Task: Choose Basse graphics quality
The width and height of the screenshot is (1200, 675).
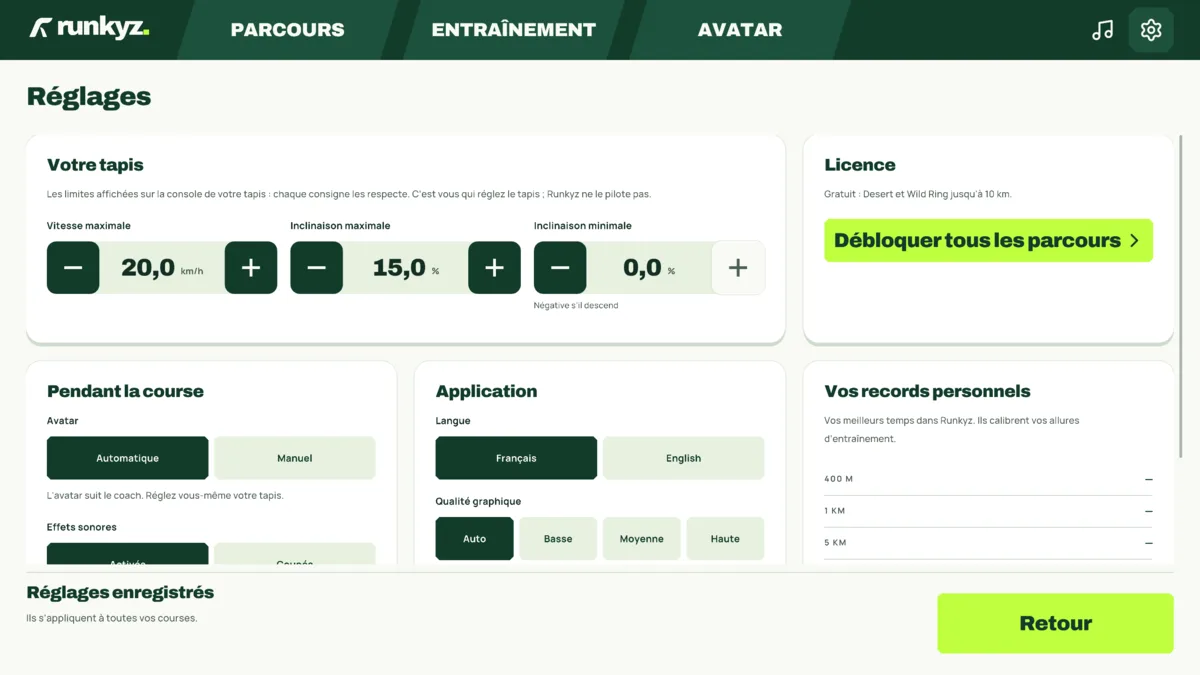Action: point(558,539)
